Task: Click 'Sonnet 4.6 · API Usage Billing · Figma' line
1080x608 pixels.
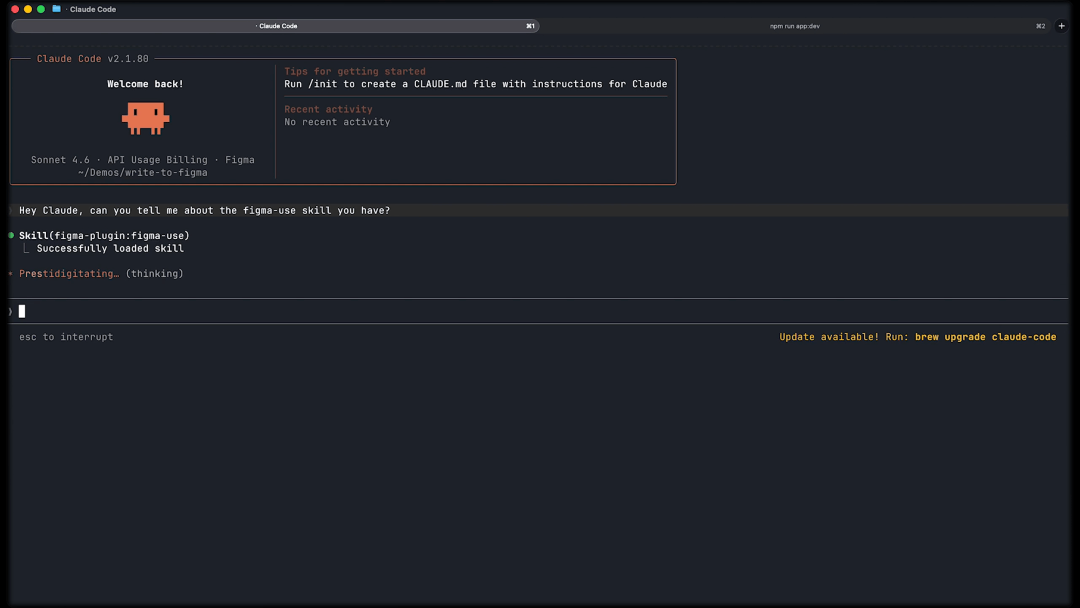Action: click(x=143, y=160)
